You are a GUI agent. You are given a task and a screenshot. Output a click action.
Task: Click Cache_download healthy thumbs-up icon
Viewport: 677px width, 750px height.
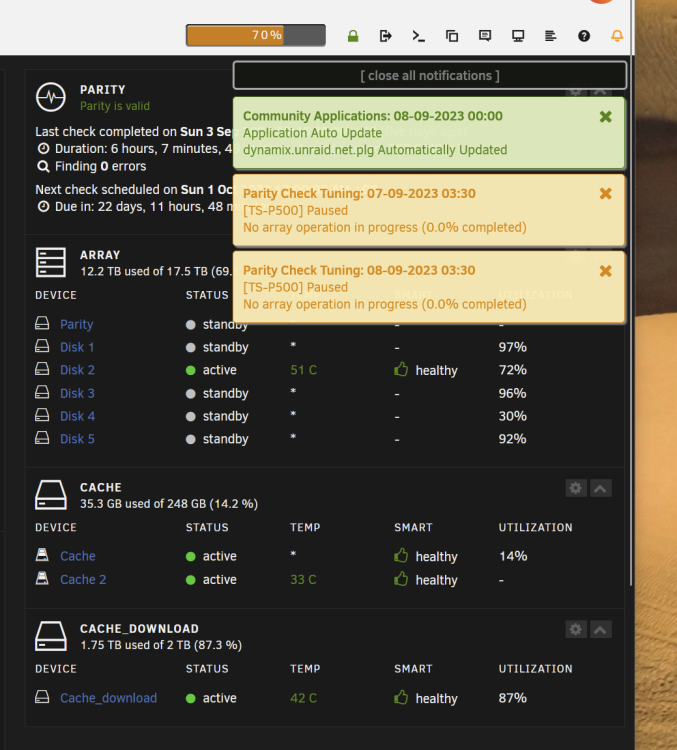coord(401,697)
